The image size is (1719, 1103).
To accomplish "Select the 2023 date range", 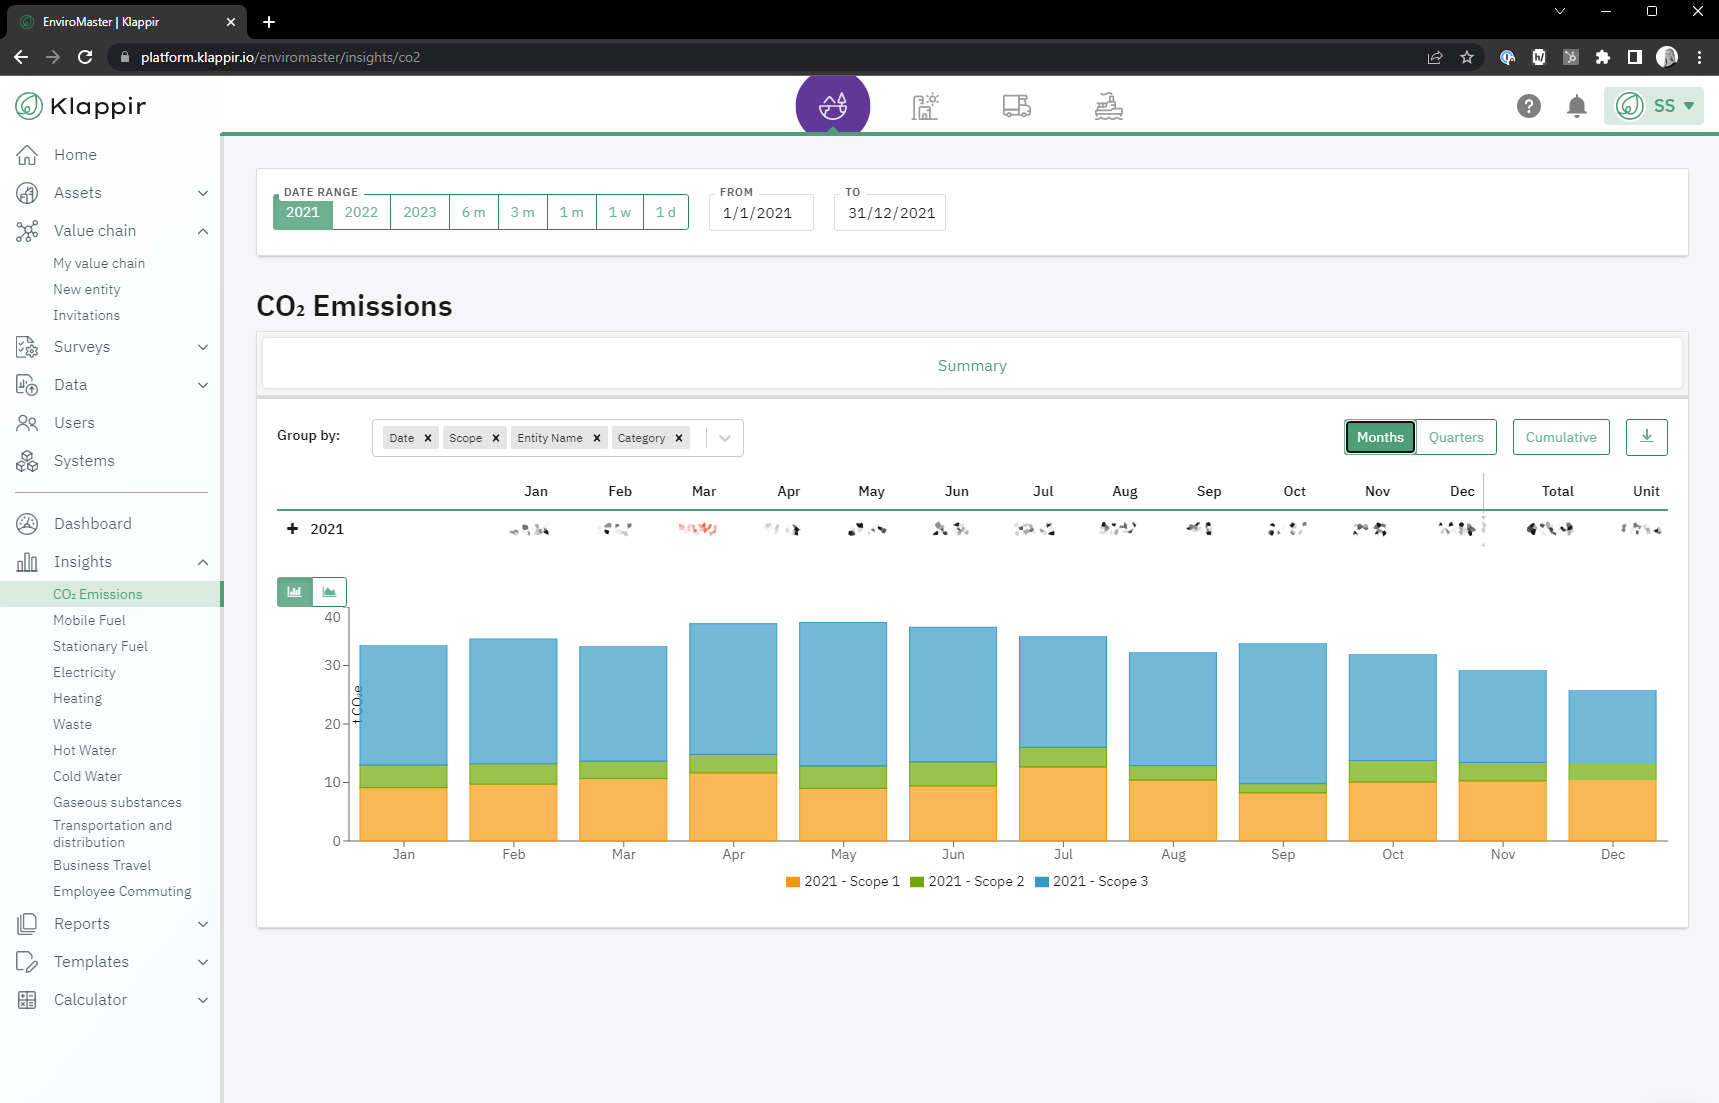I will tap(420, 212).
